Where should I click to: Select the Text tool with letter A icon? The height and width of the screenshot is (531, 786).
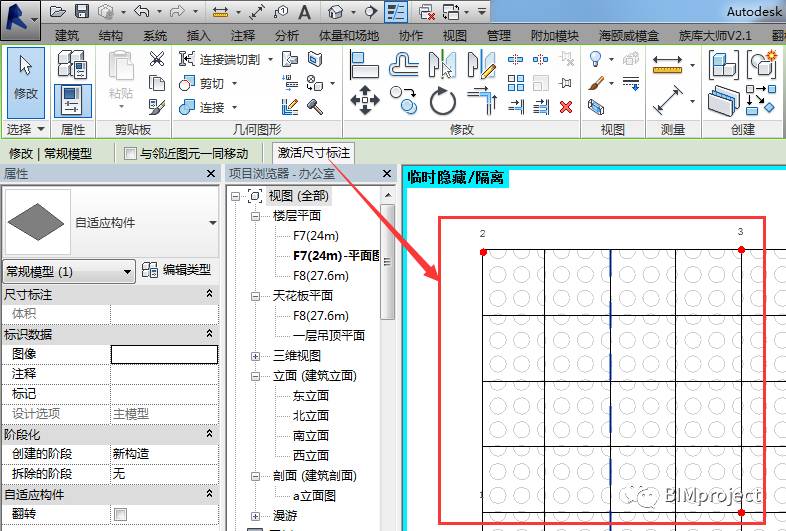click(x=304, y=12)
